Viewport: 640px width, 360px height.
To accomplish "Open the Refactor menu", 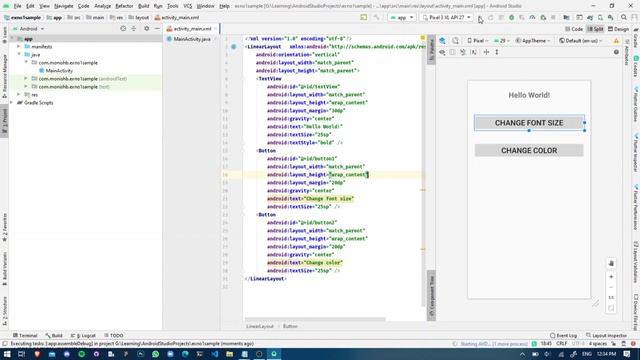I will click(x=124, y=6).
